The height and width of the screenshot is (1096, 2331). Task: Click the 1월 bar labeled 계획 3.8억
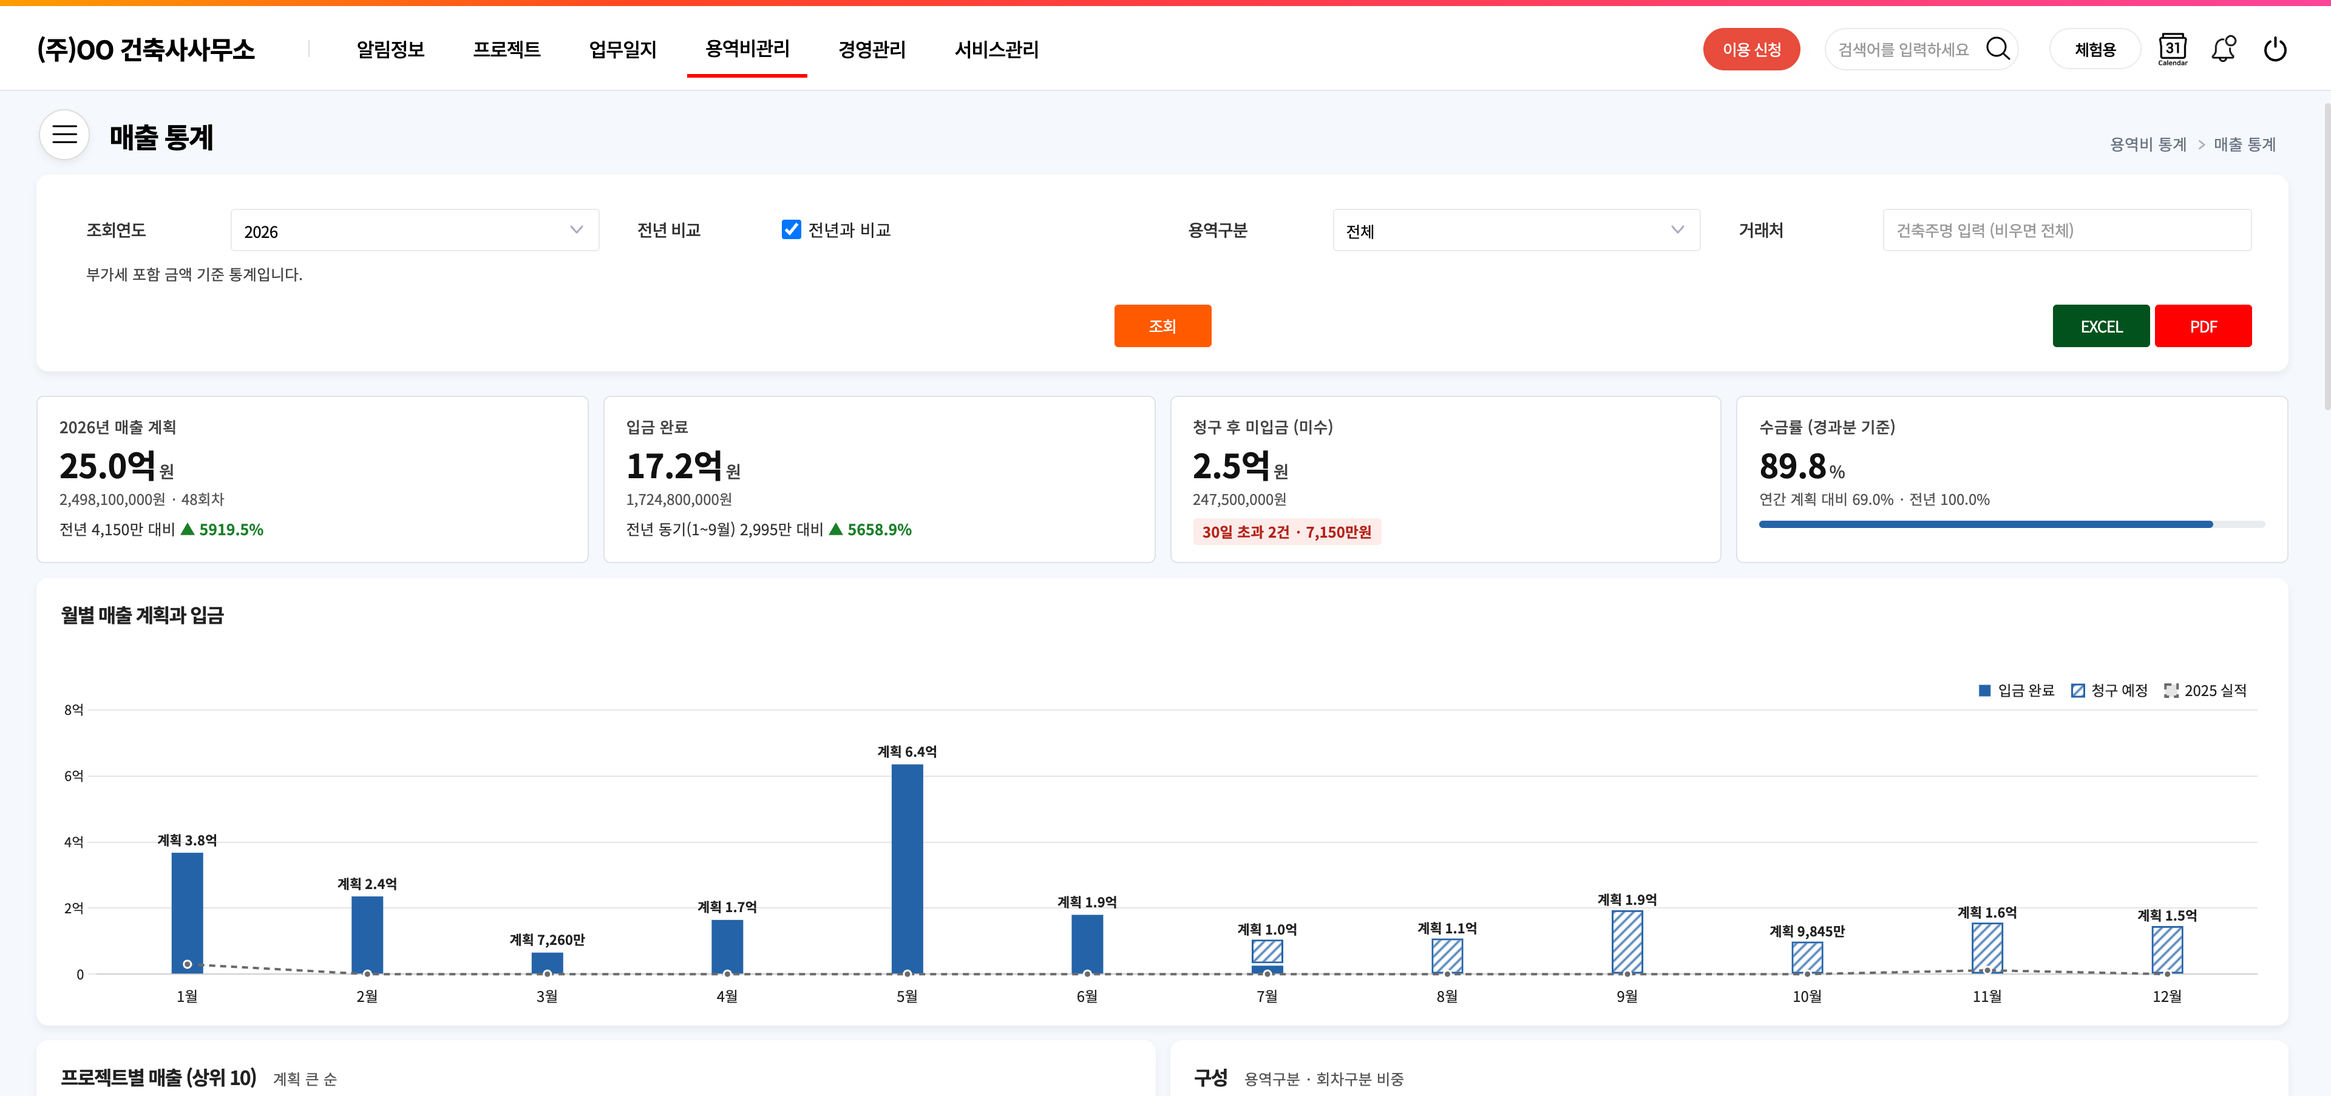click(187, 913)
